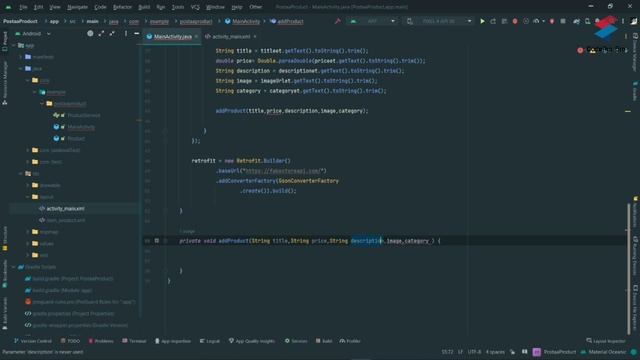Select the Product class in the project tree
640x360 pixels.
click(76, 138)
